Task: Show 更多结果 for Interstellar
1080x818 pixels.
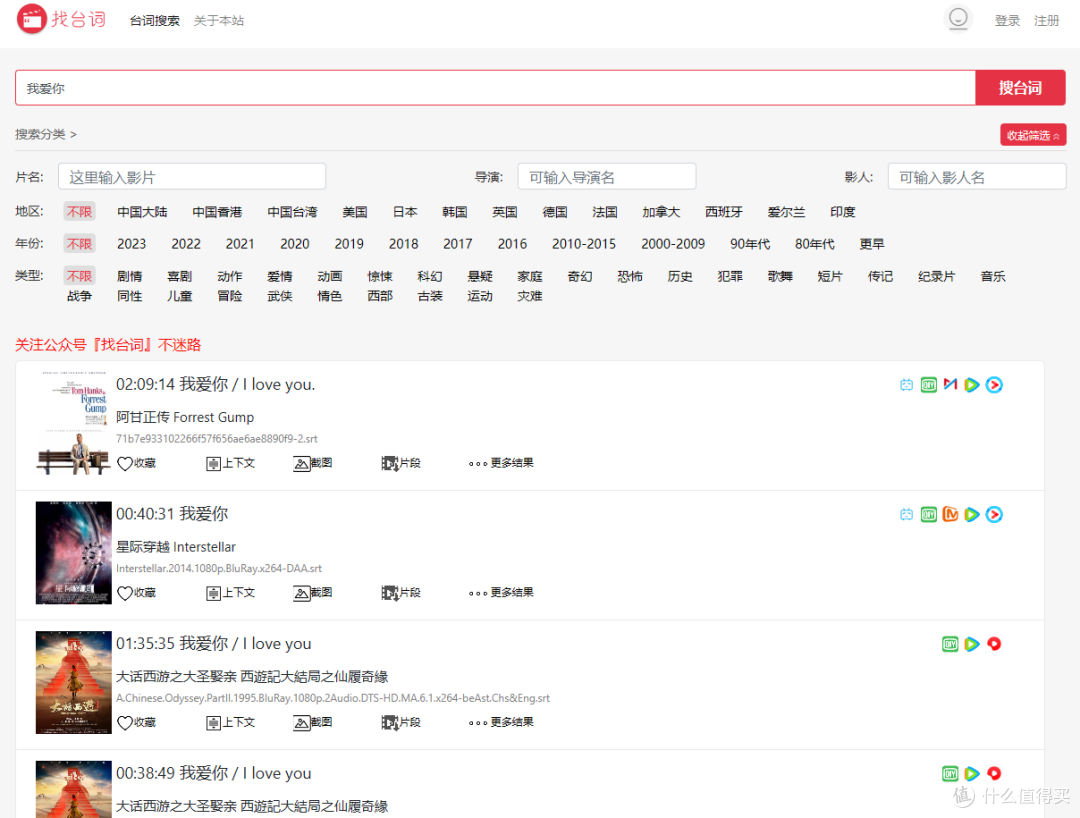Action: point(501,592)
